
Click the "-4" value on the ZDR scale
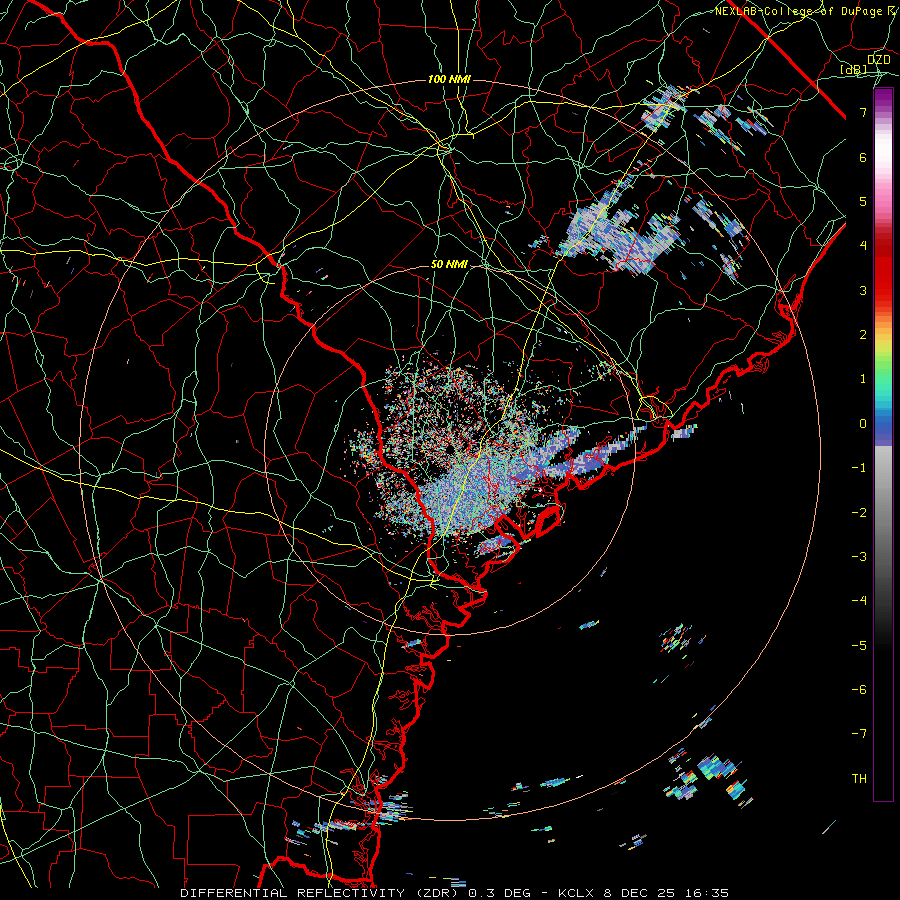[x=859, y=600]
